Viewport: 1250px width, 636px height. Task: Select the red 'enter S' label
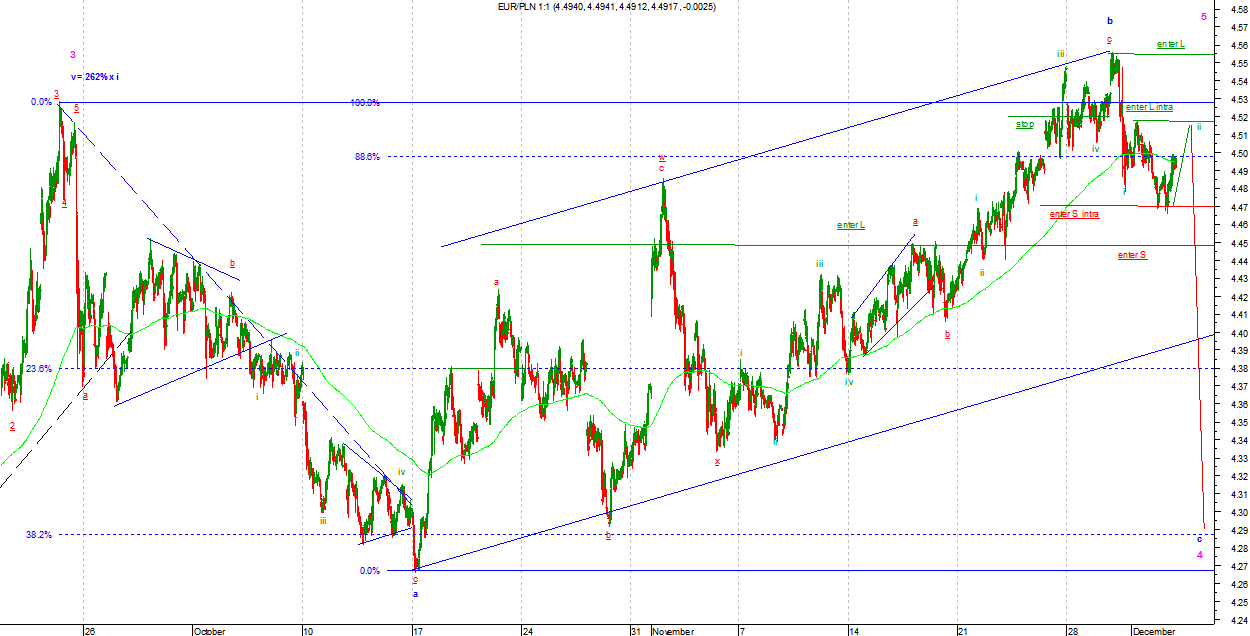[1132, 255]
